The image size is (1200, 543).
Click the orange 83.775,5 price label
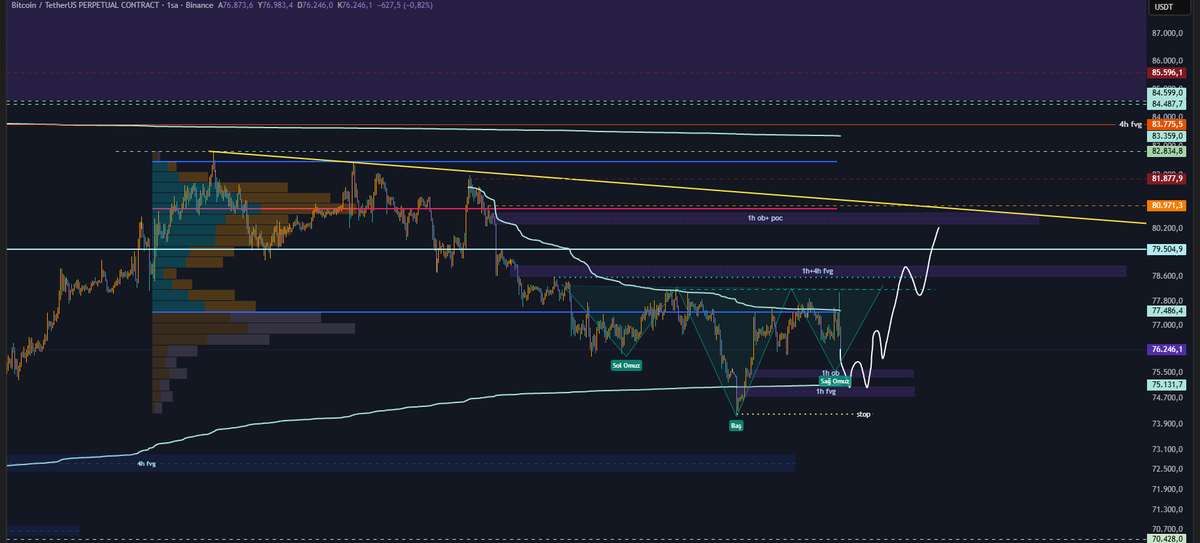click(x=1167, y=124)
